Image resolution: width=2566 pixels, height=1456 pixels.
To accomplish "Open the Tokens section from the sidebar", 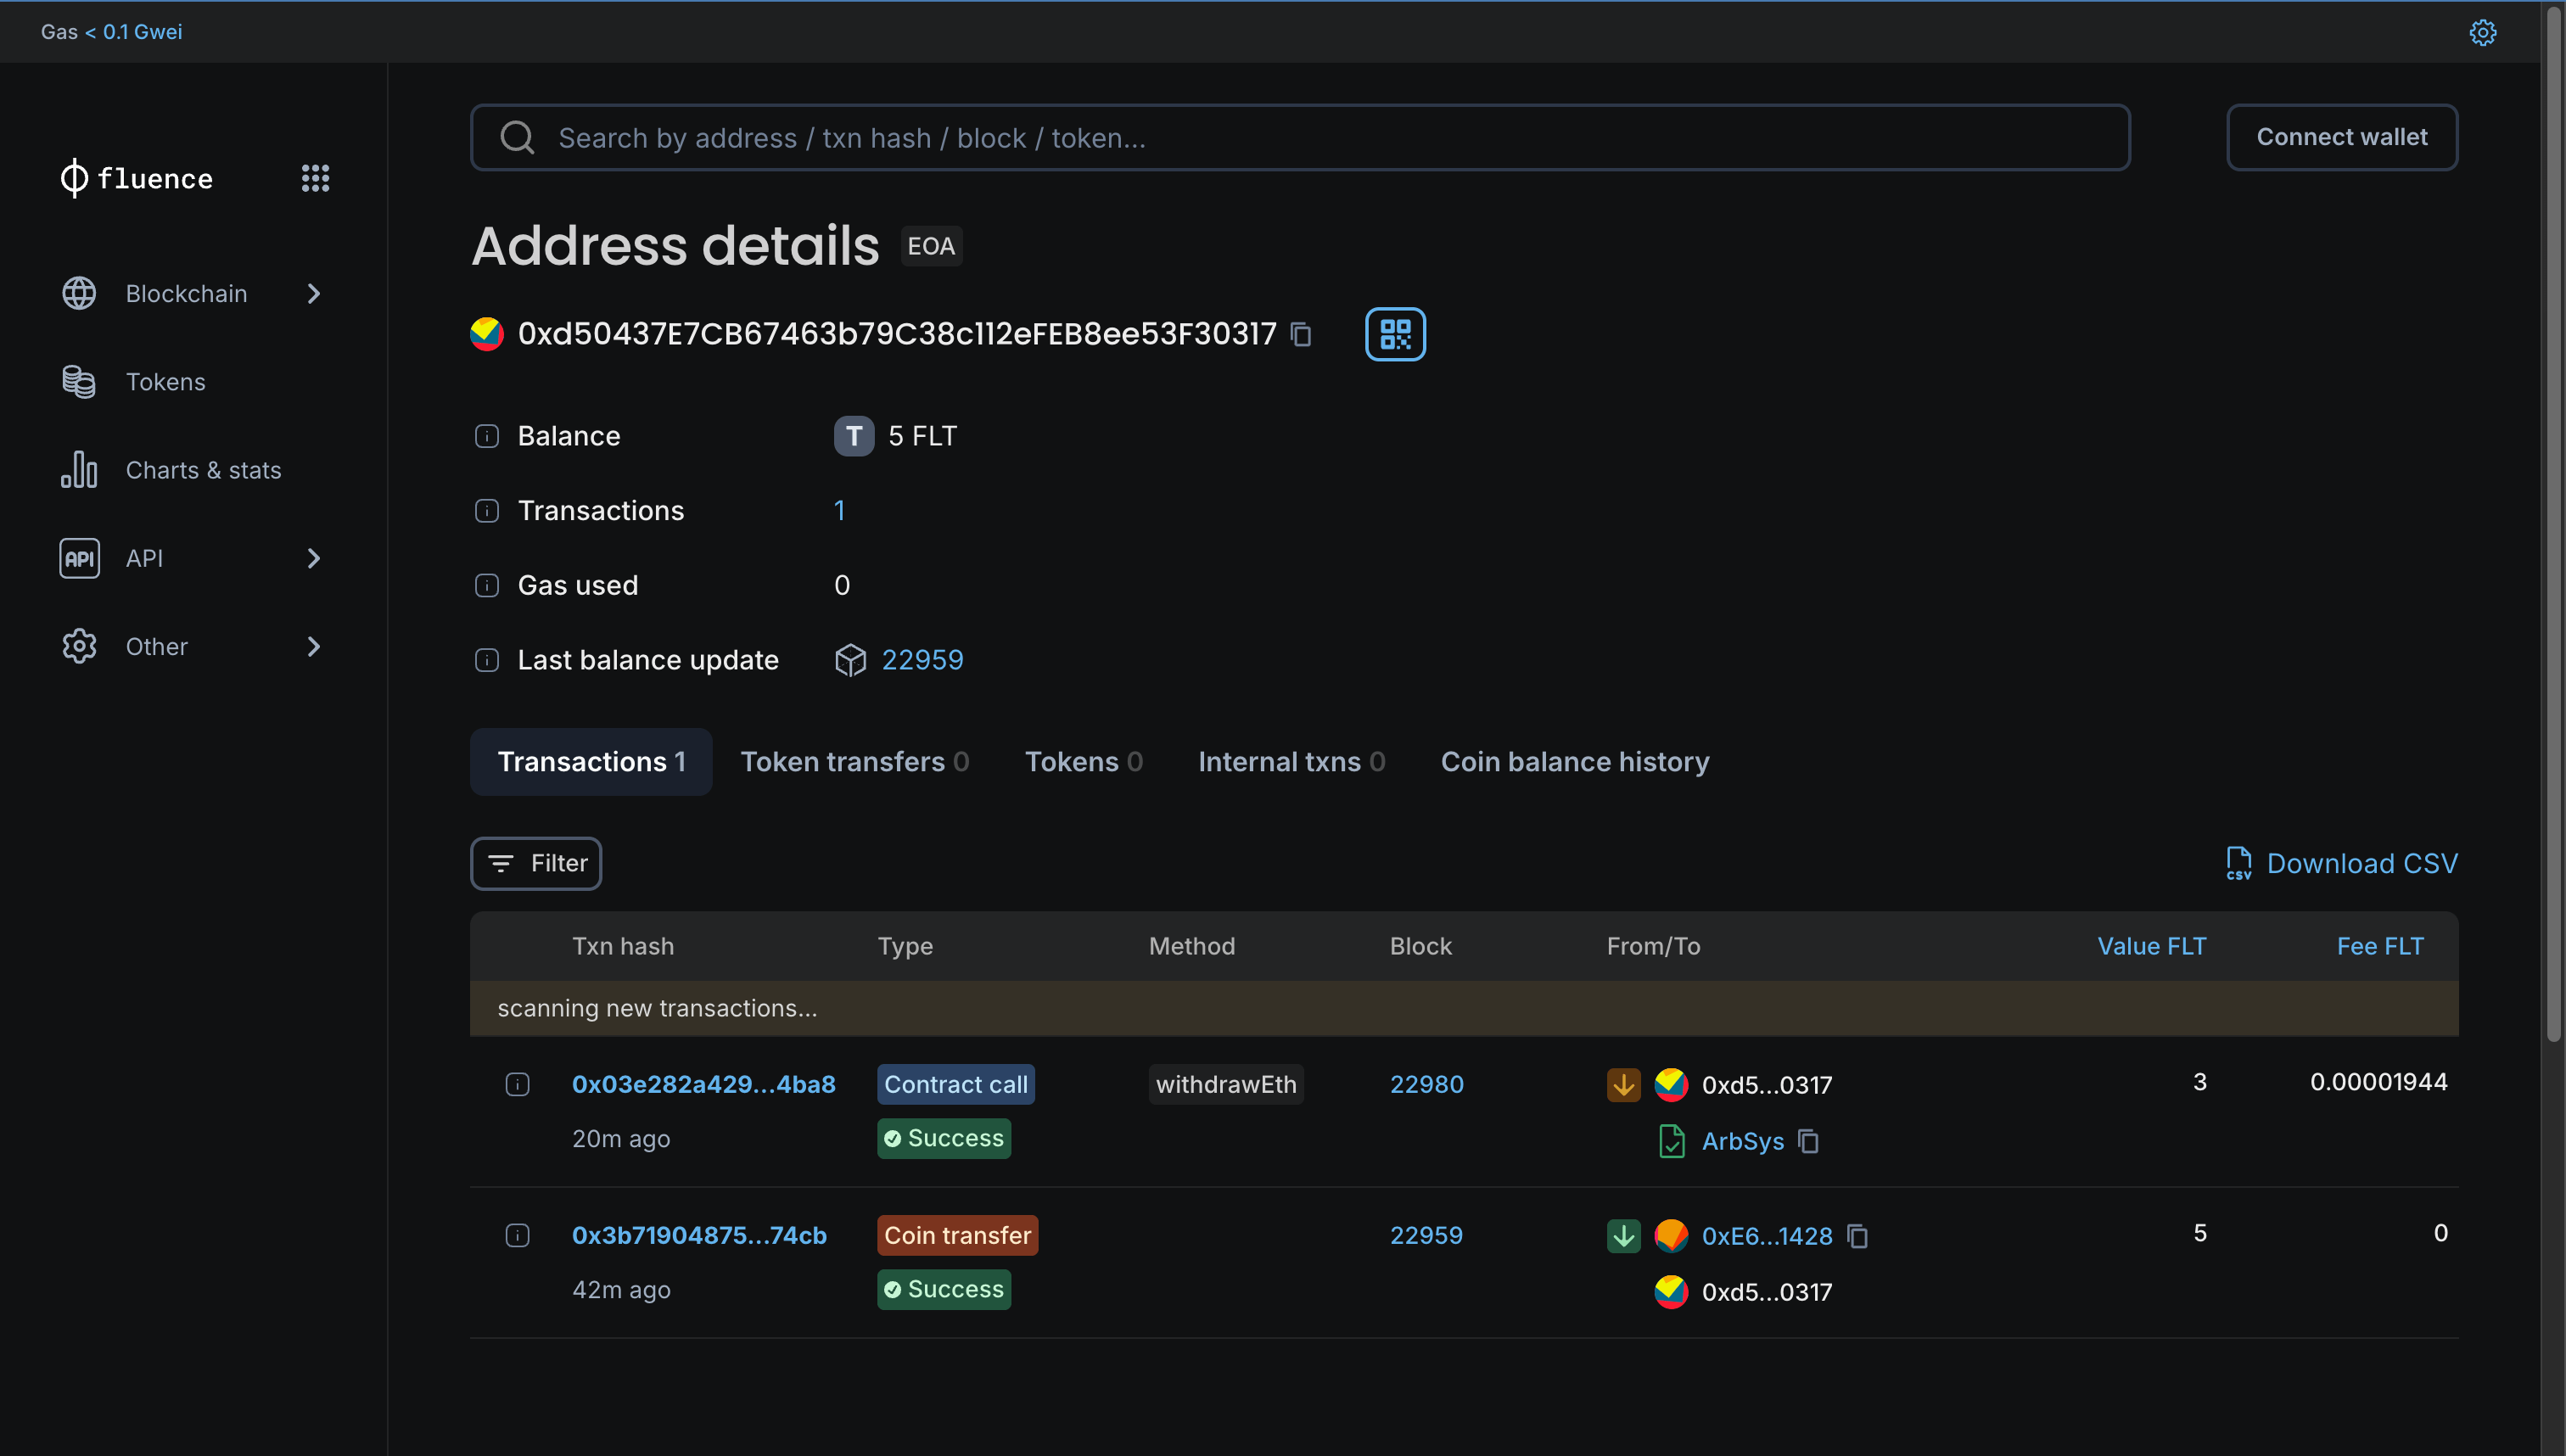I will [x=165, y=381].
